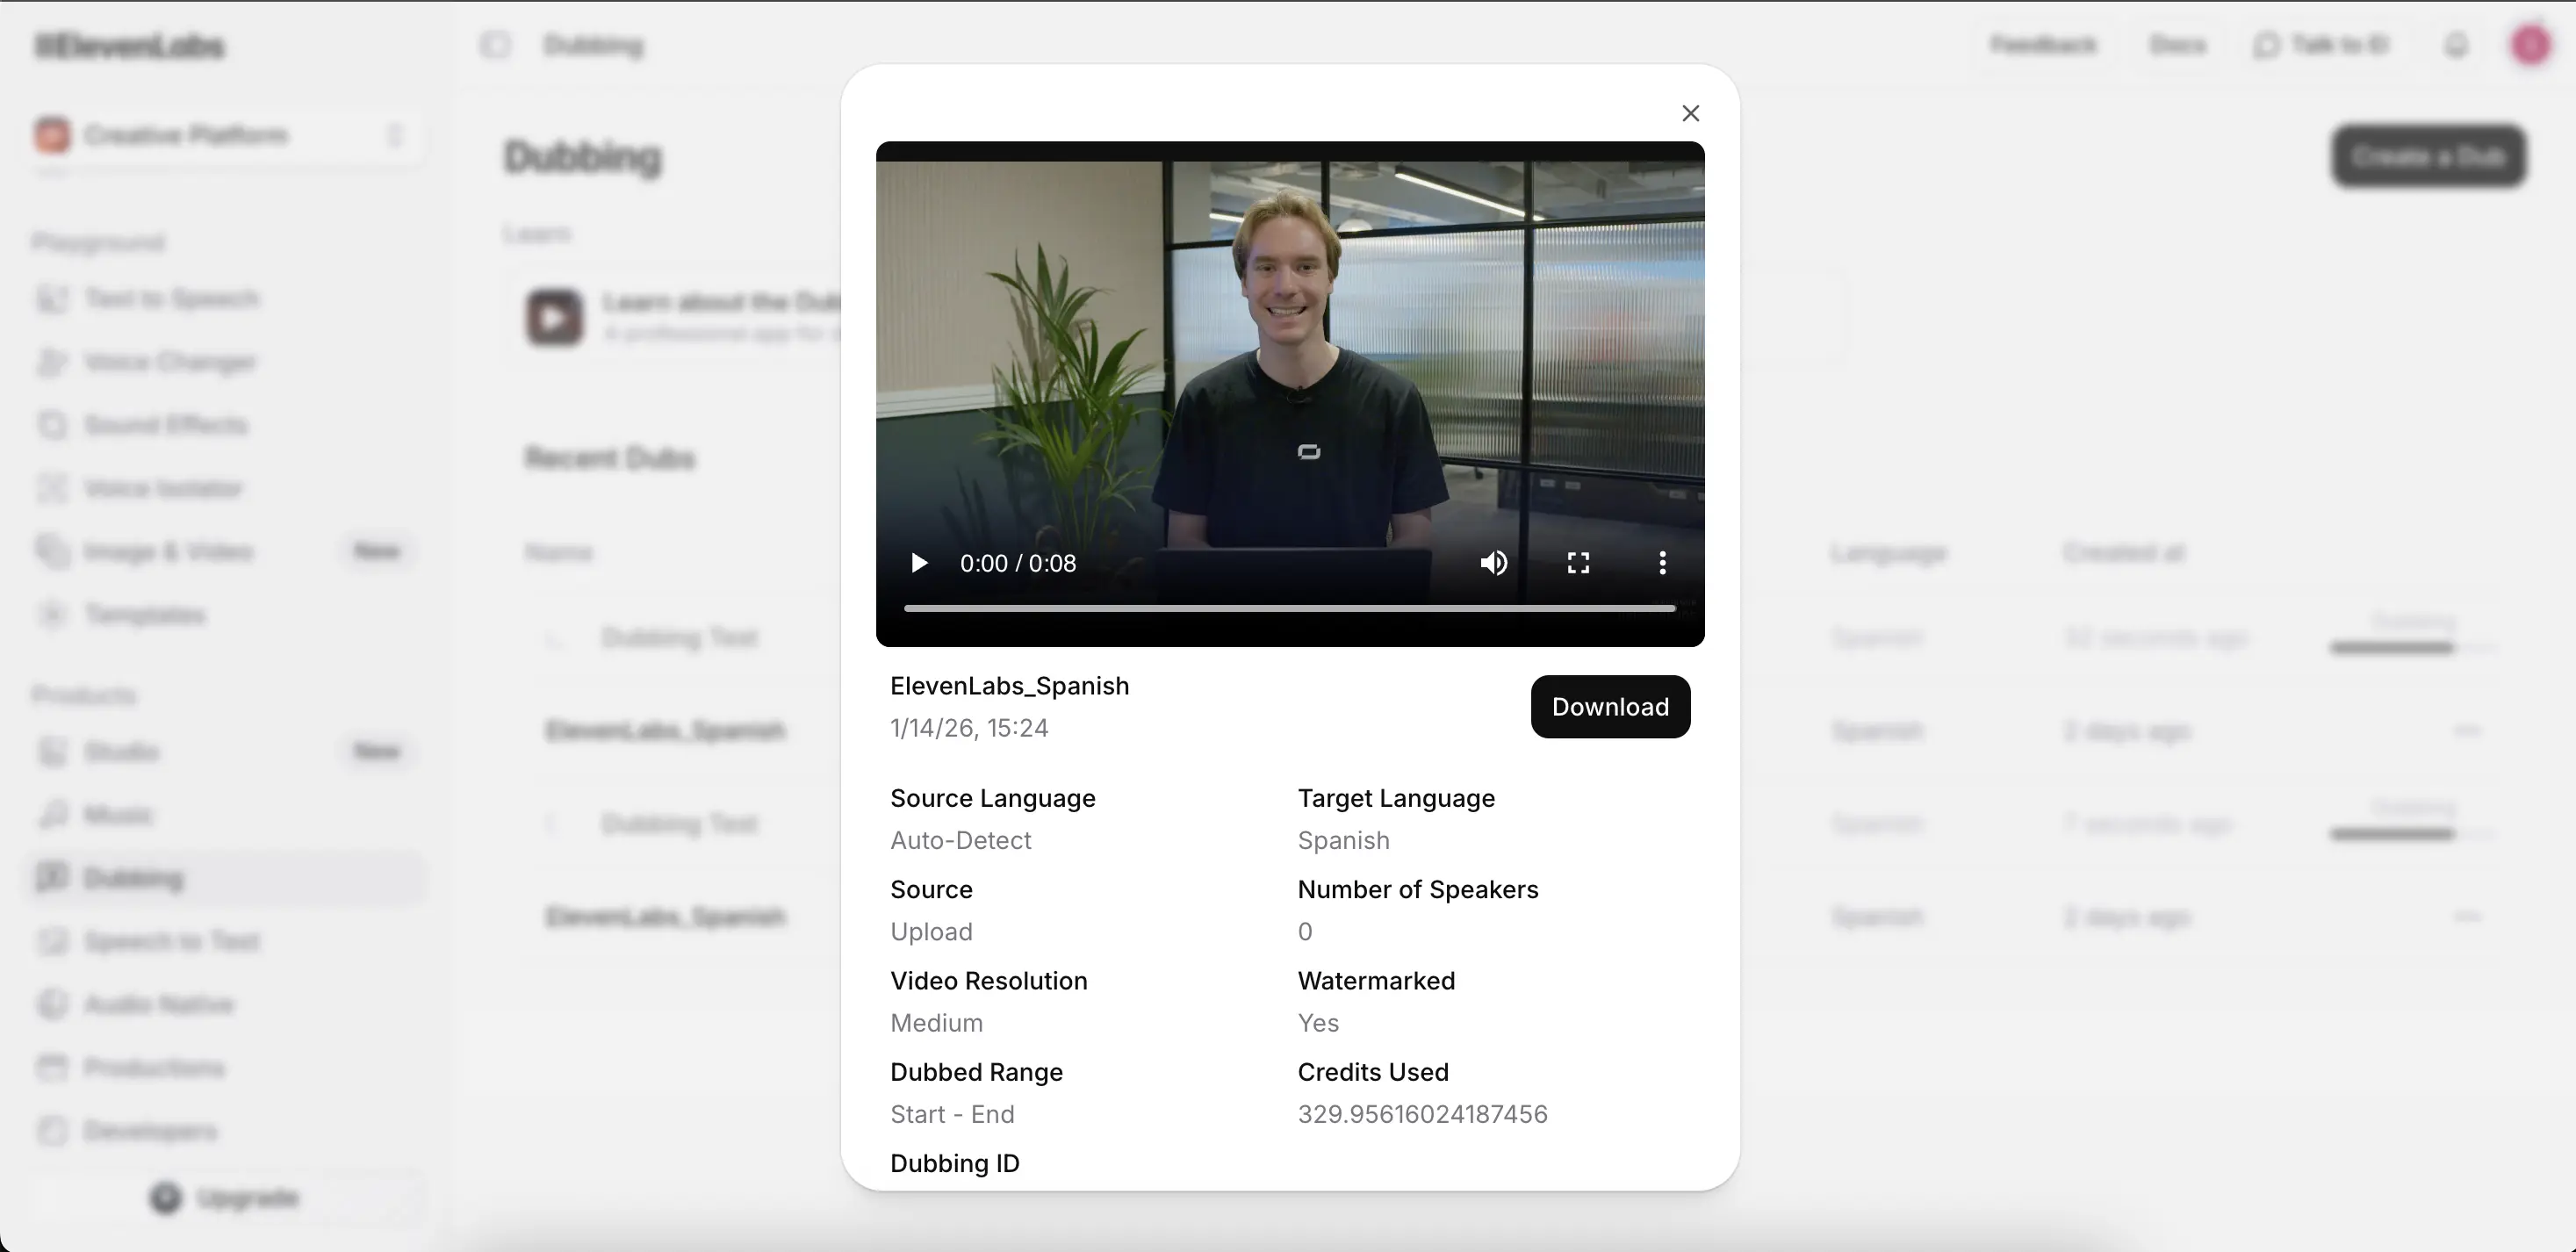This screenshot has height=1252, width=2576.
Task: Open the Docs page from the top bar
Action: click(2178, 44)
